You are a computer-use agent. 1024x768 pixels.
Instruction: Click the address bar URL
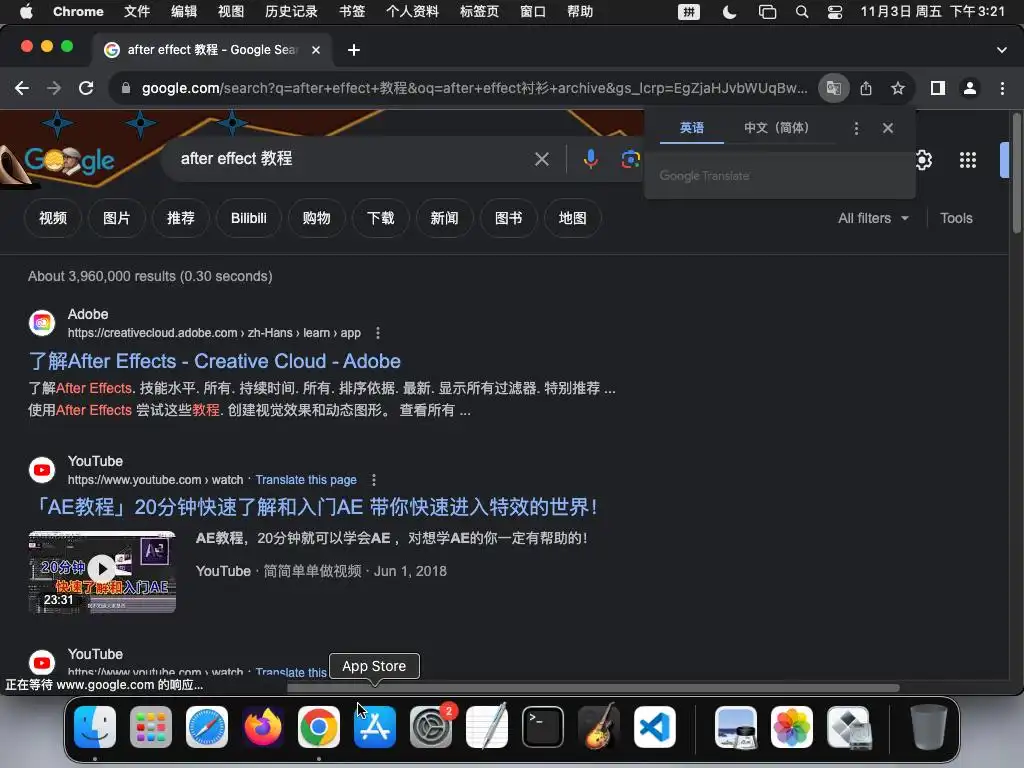tap(474, 88)
